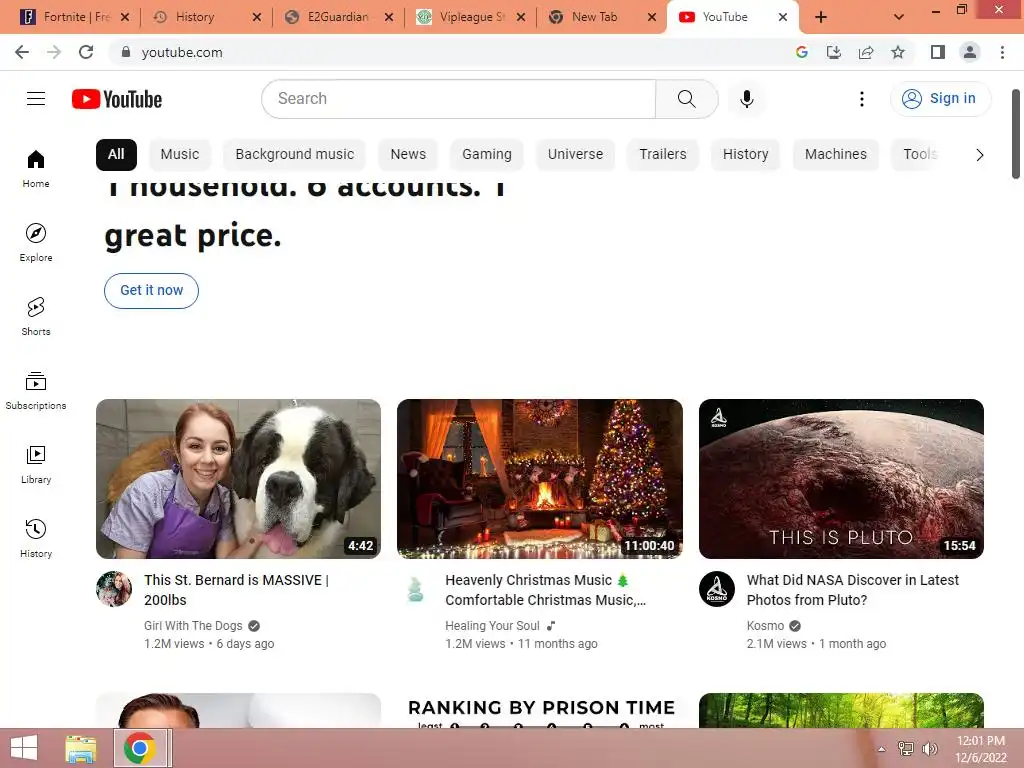
Task: Open Kosmo channel avatar
Action: click(717, 589)
